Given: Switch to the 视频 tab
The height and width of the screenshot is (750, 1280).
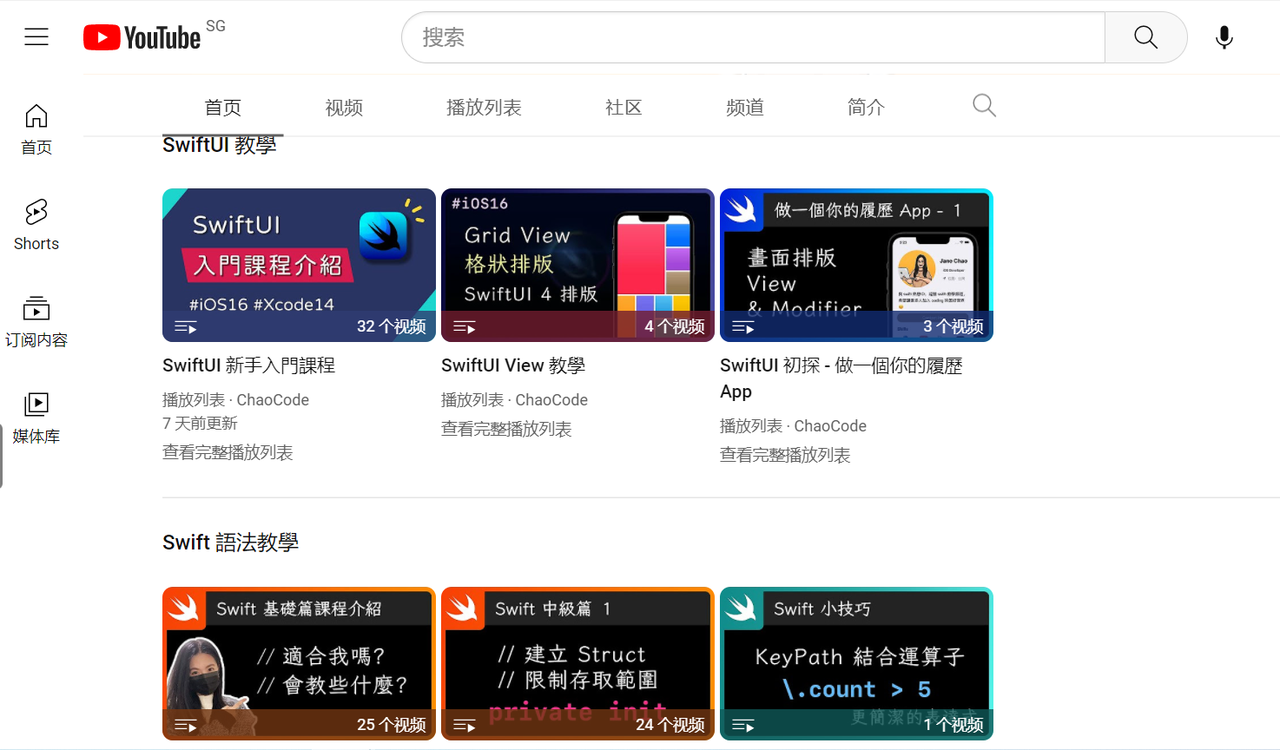Looking at the screenshot, I should [x=344, y=107].
